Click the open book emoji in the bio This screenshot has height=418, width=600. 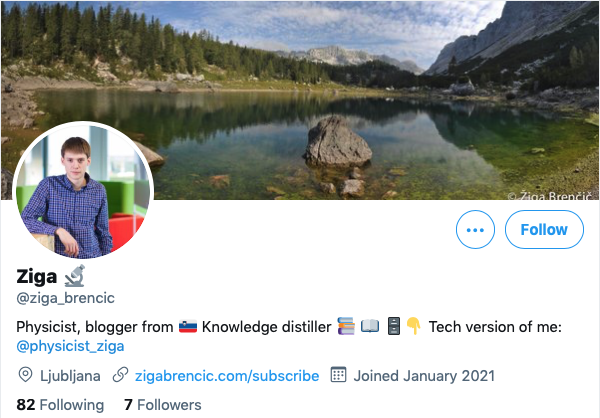point(369,326)
